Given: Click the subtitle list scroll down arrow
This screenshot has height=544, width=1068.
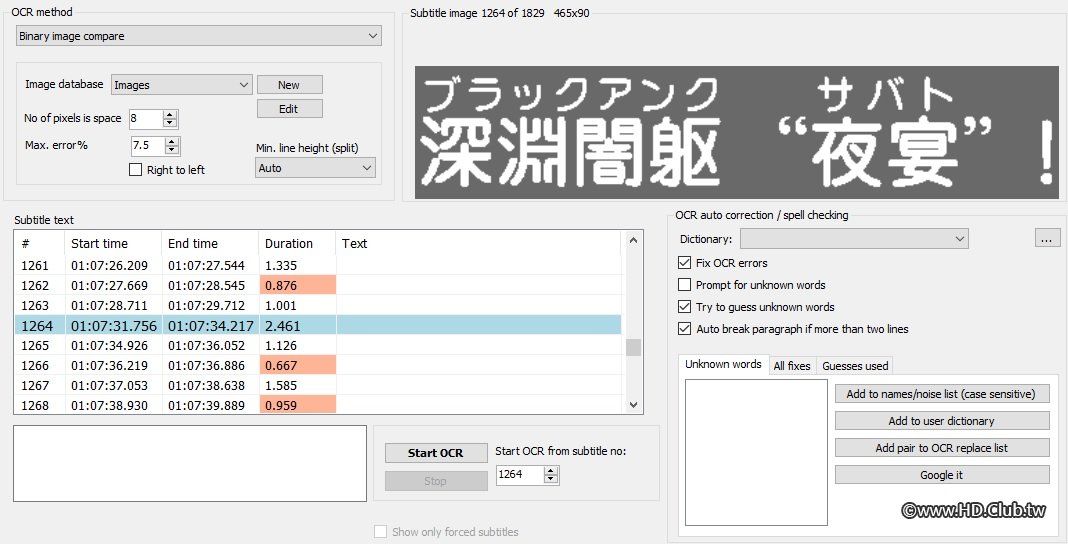Looking at the screenshot, I should 633,405.
